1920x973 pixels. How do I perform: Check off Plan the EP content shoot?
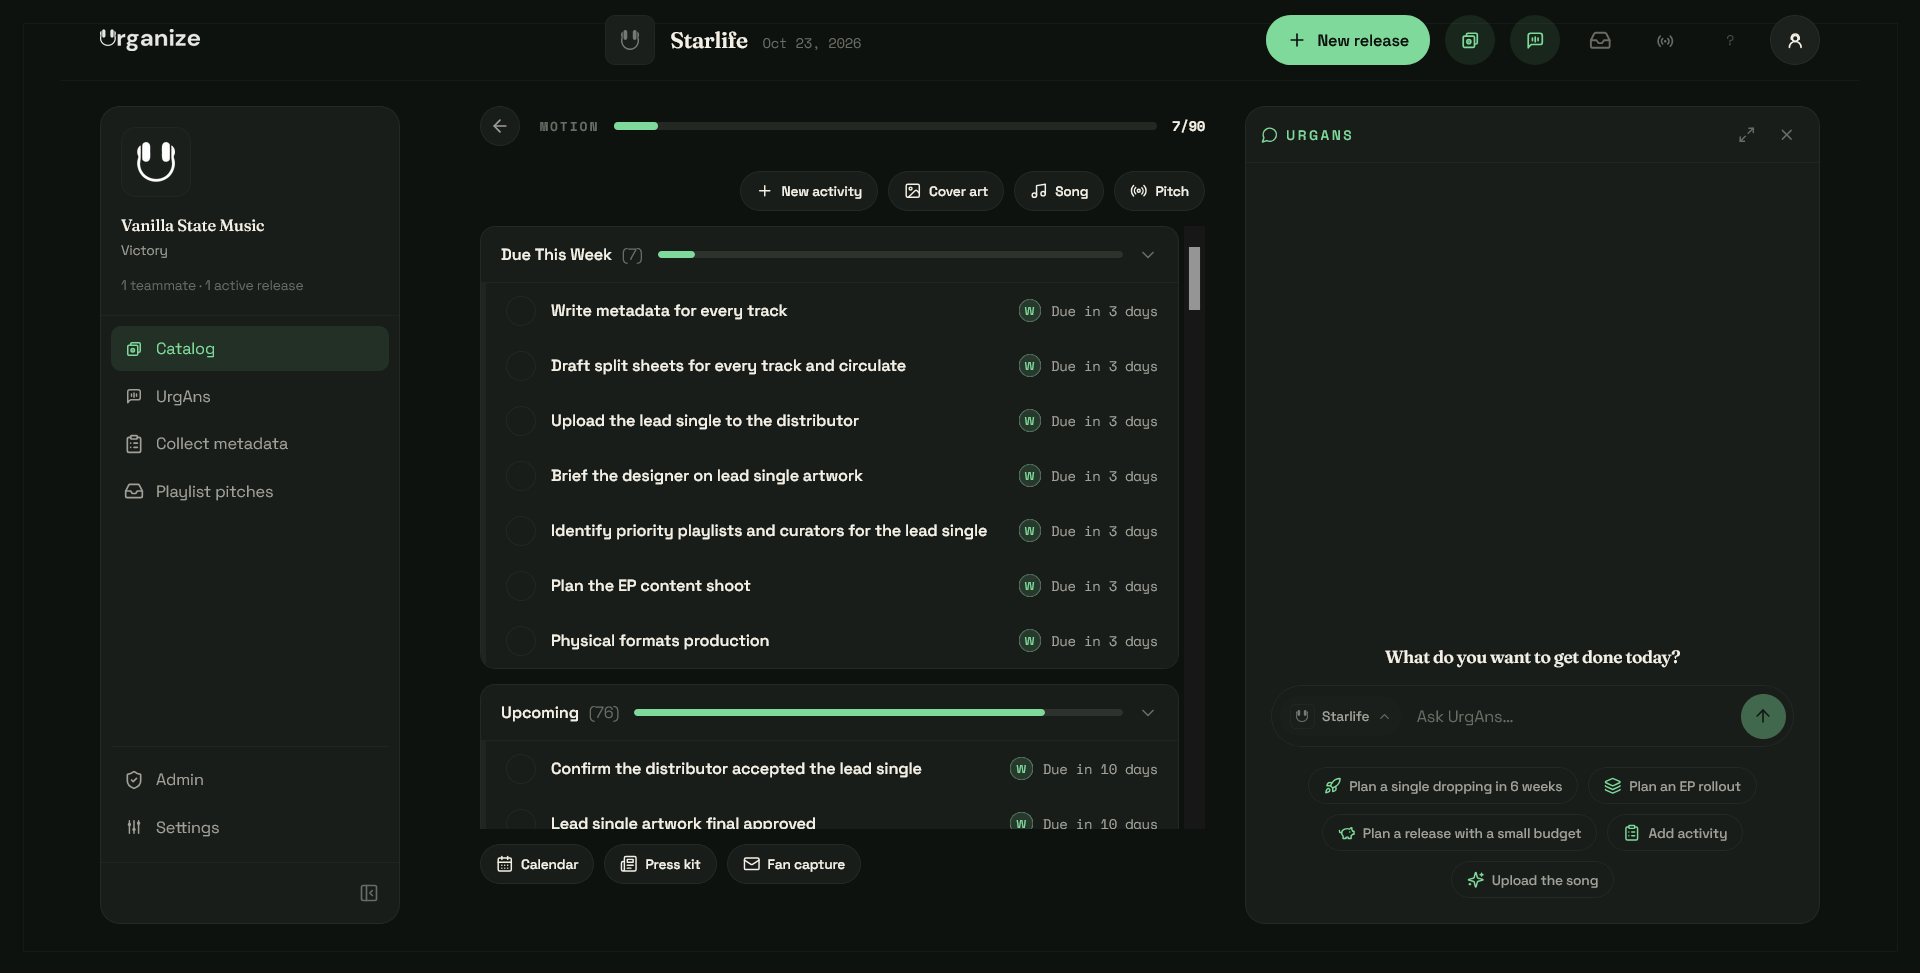pos(520,586)
